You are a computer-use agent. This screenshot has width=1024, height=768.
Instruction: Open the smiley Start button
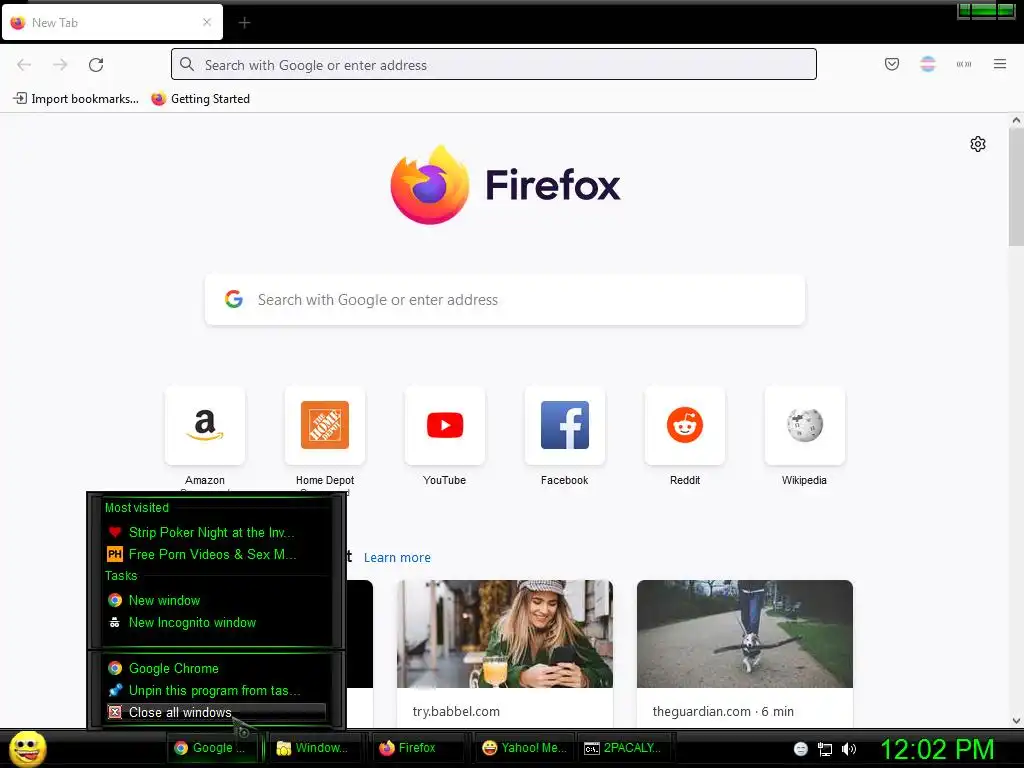[x=27, y=748]
